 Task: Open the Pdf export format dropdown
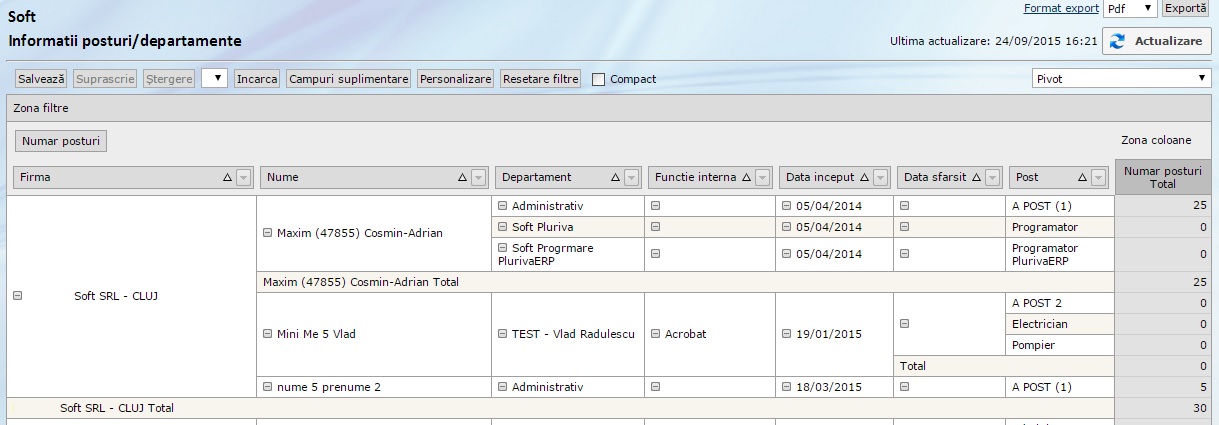pos(1130,9)
